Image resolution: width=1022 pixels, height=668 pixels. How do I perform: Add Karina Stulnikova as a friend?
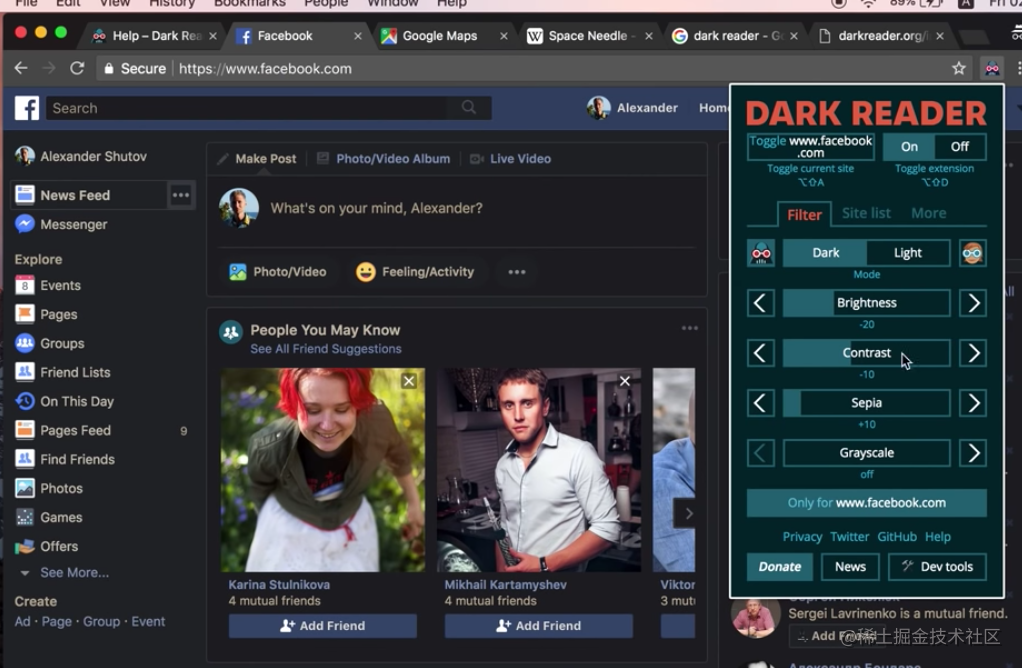point(323,626)
